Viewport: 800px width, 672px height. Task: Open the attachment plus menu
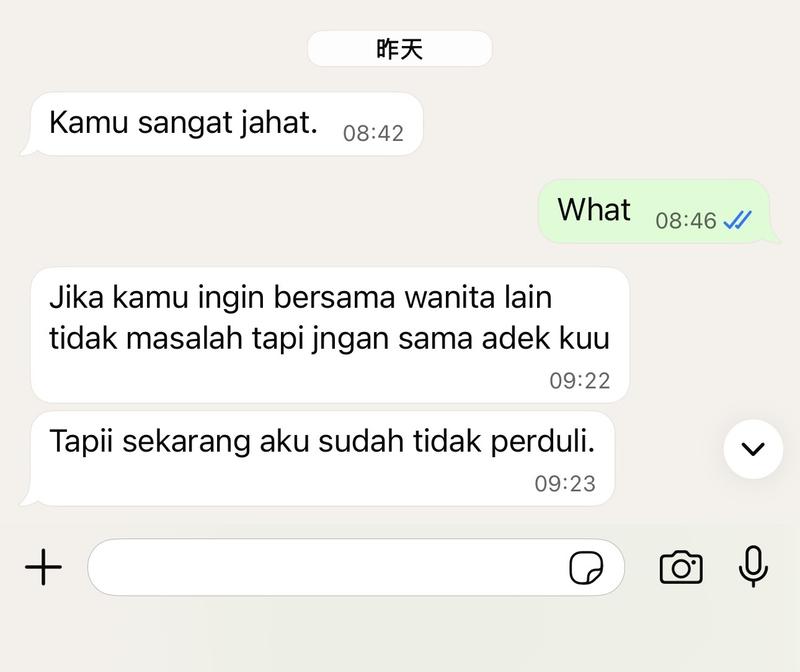pyautogui.click(x=43, y=567)
